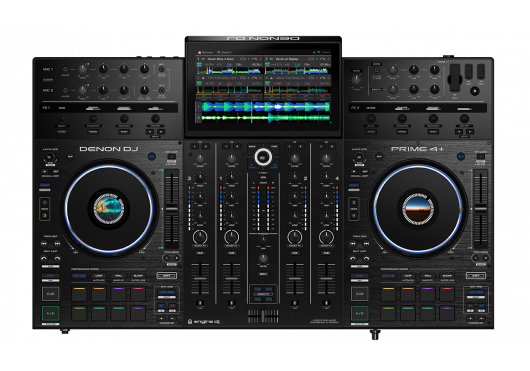Click the crossfader at the mixer bottom

[x=263, y=316]
